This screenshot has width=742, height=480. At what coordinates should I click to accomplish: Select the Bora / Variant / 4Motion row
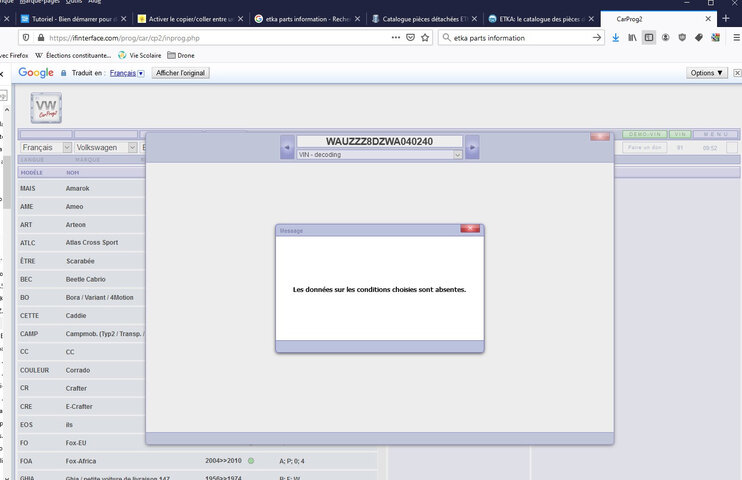[x=82, y=298]
